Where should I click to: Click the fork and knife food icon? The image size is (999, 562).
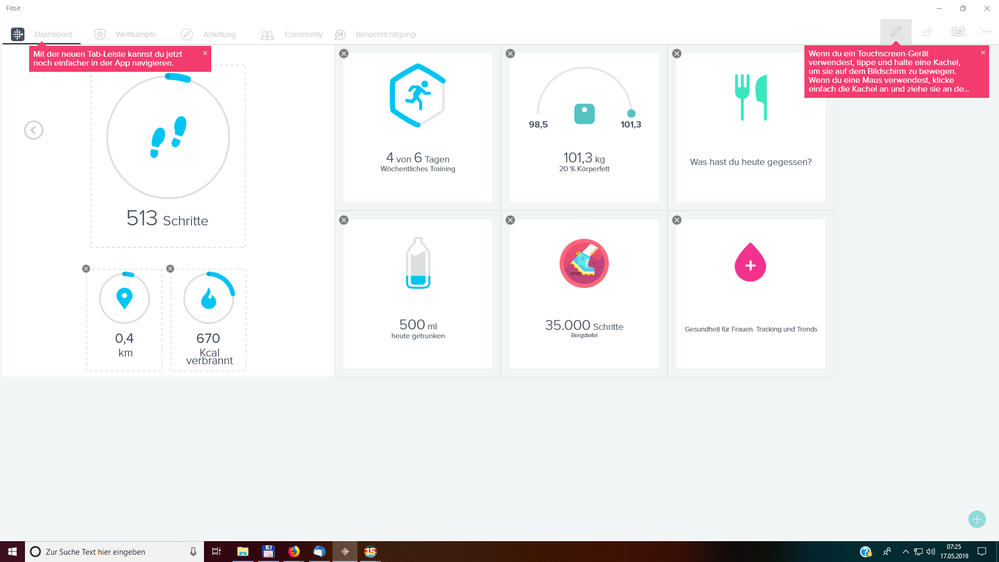(750, 98)
